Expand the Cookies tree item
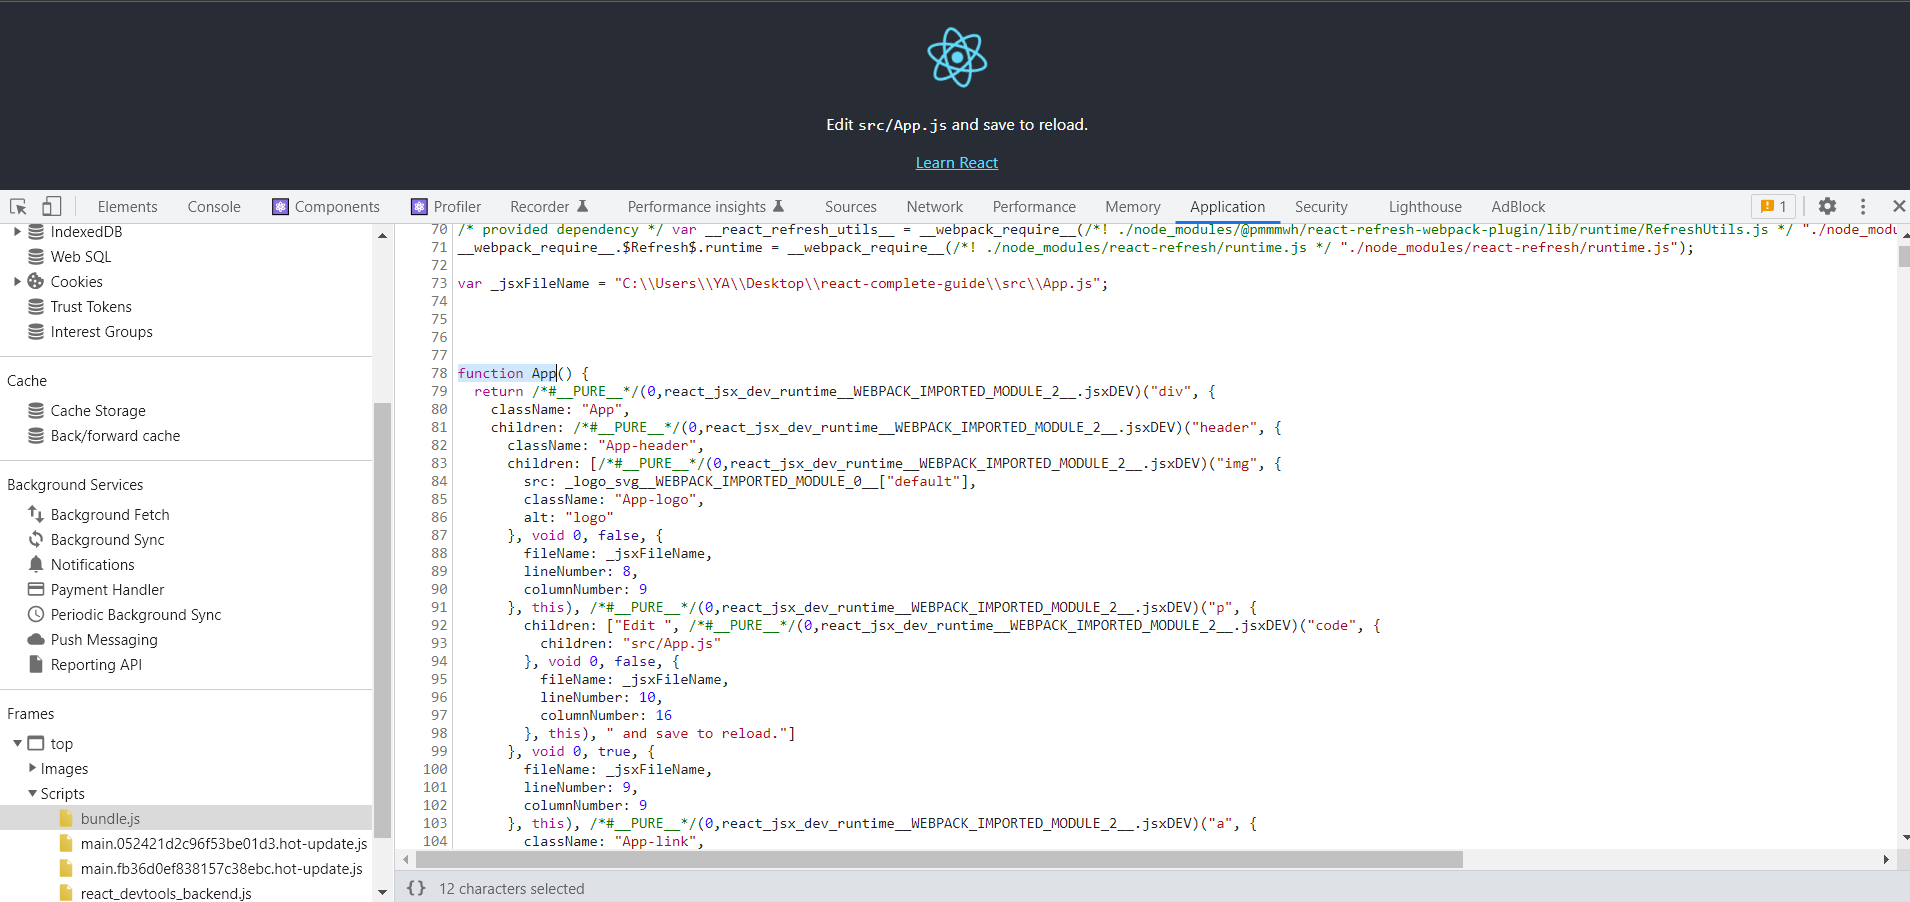 [x=17, y=281]
